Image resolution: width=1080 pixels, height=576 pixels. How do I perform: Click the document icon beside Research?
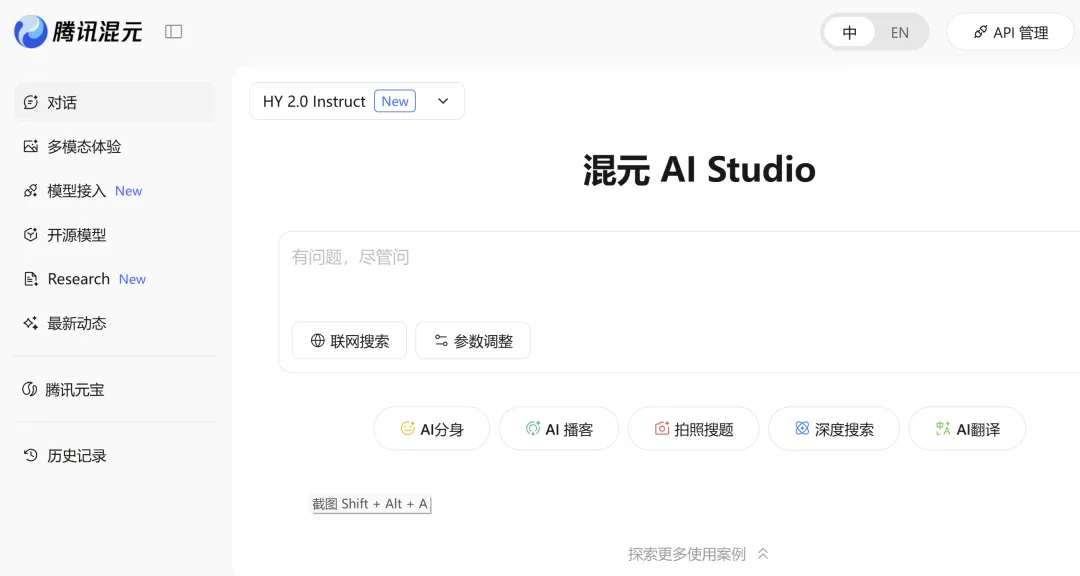[x=30, y=279]
